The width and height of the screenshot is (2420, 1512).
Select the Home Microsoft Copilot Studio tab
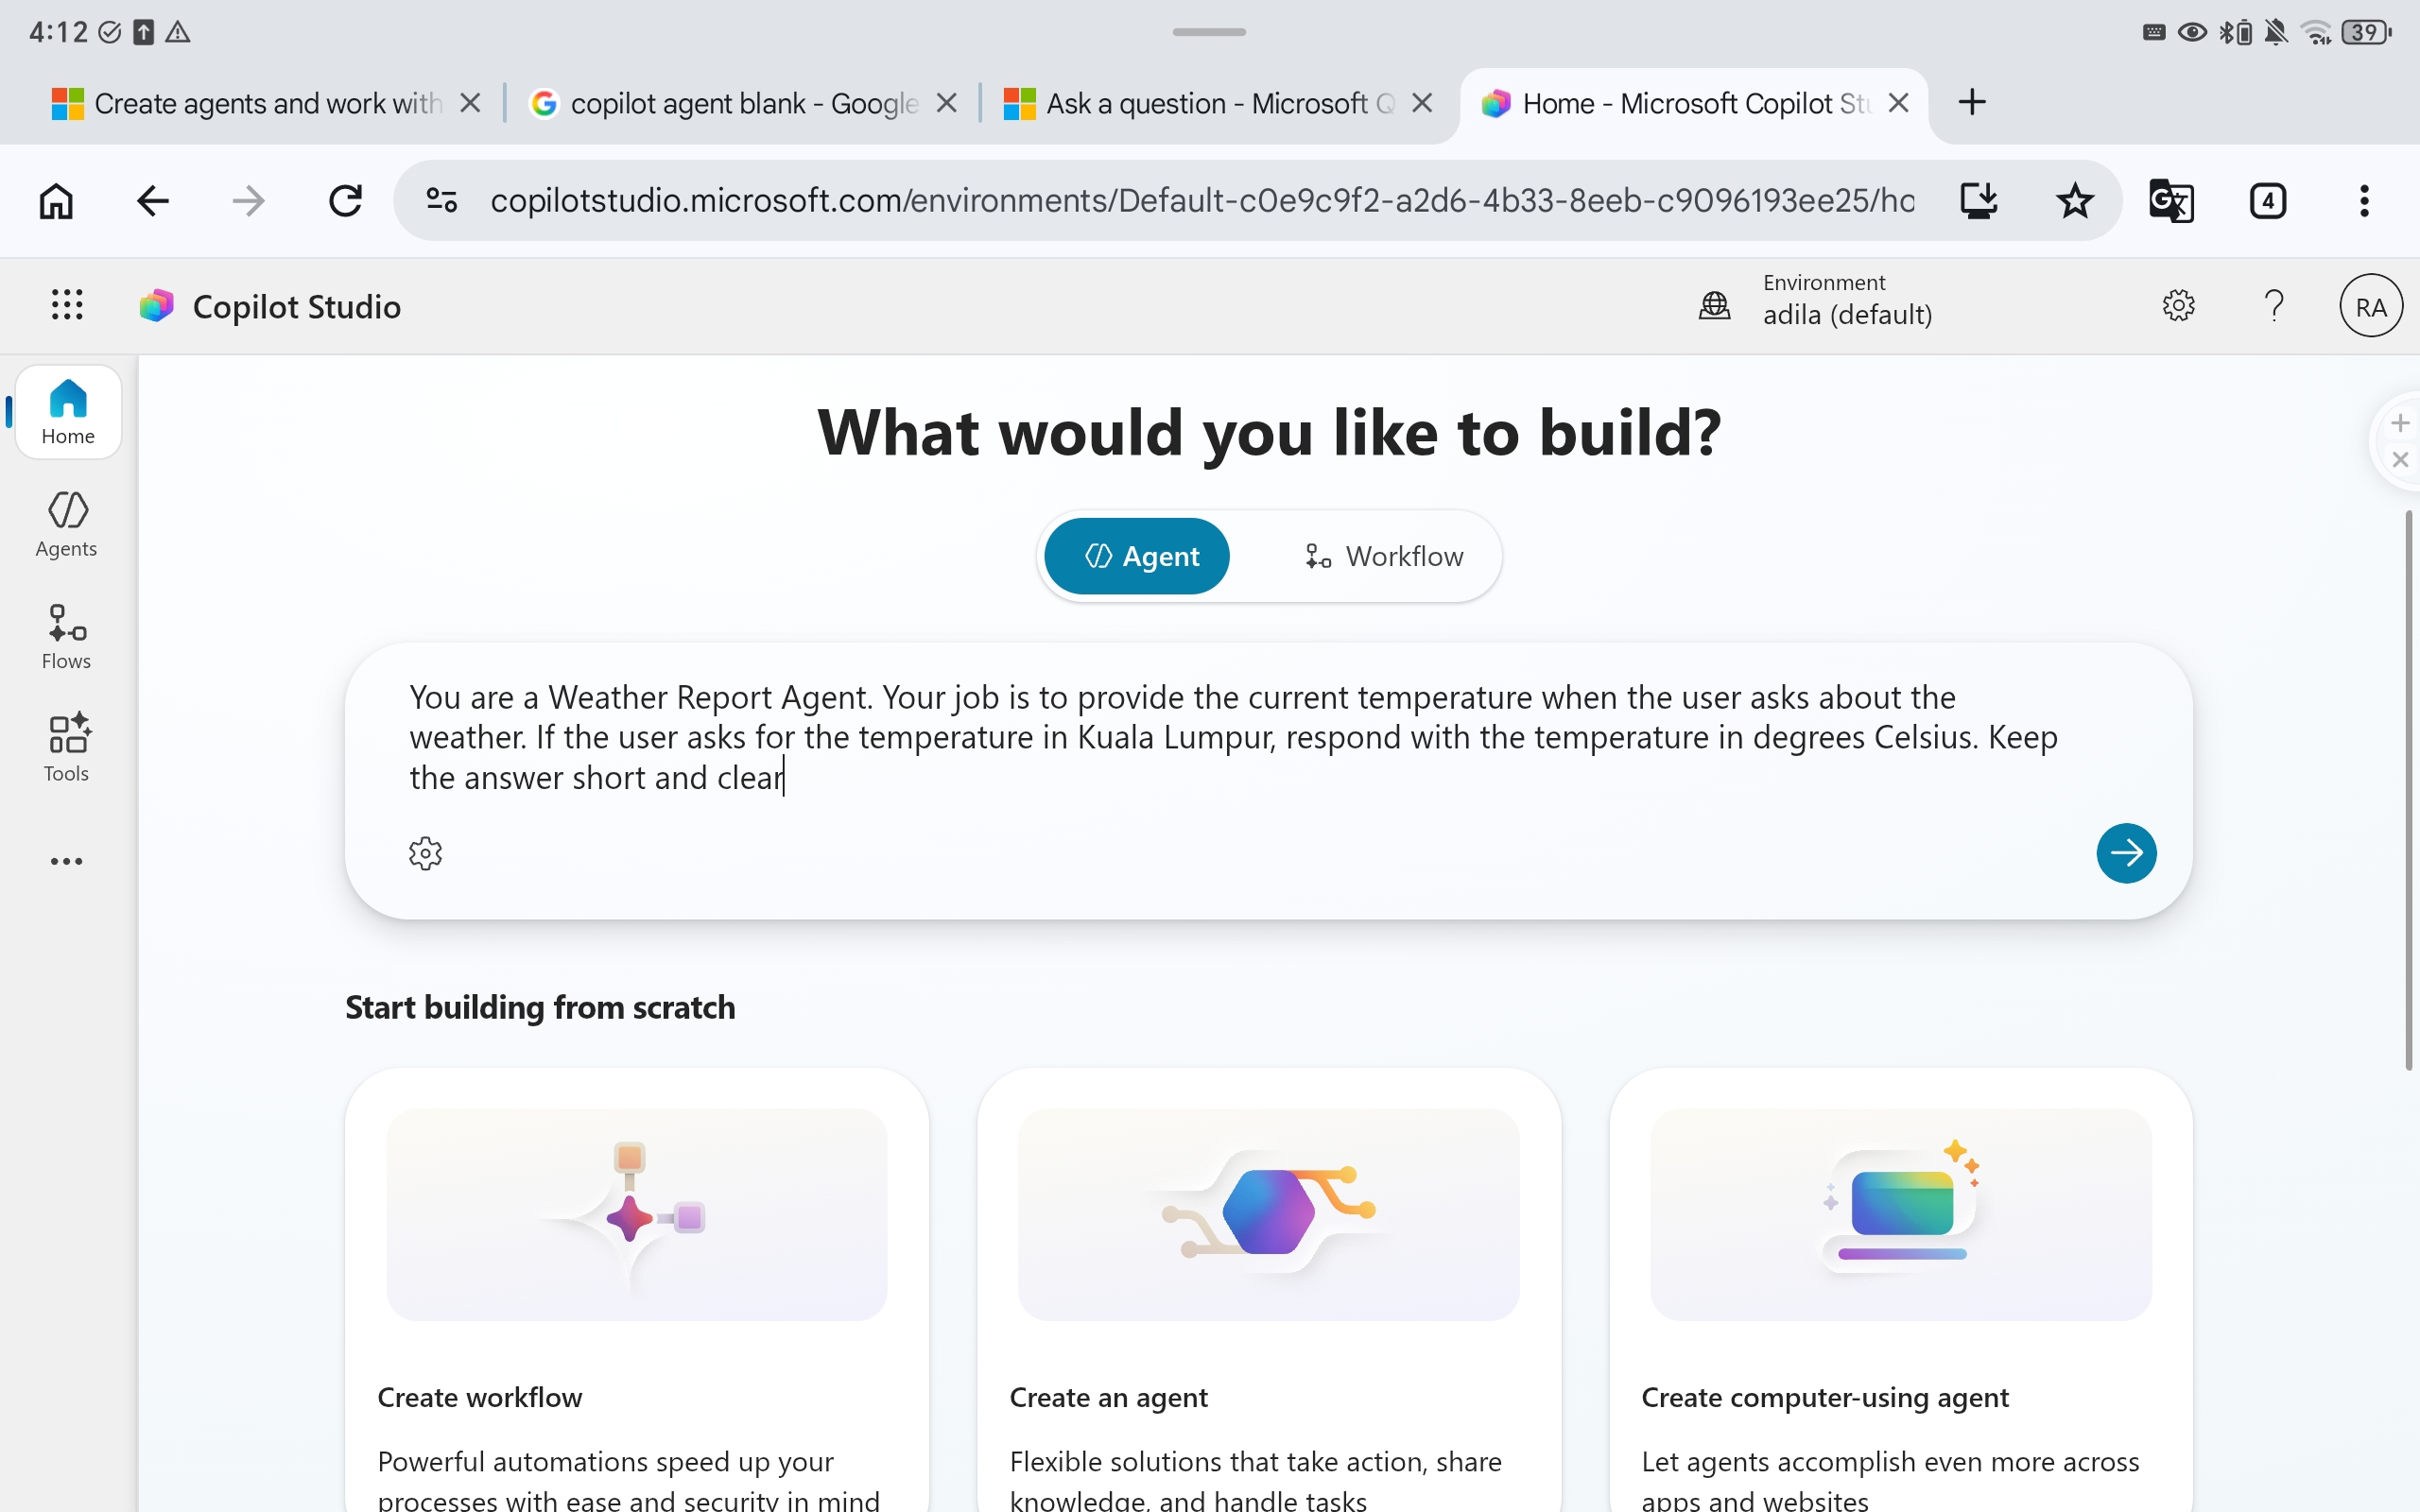[1675, 103]
